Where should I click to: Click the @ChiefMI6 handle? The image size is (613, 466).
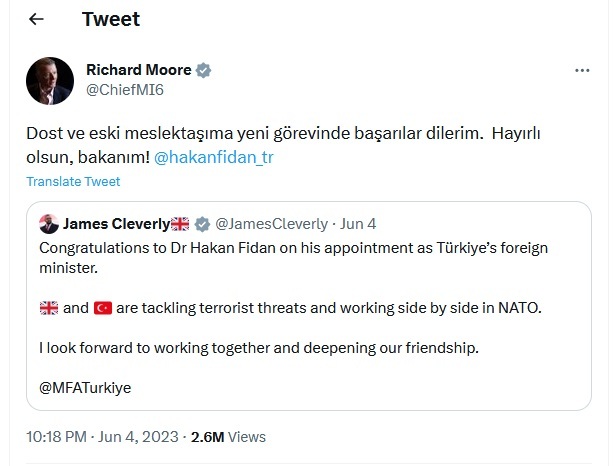123,91
